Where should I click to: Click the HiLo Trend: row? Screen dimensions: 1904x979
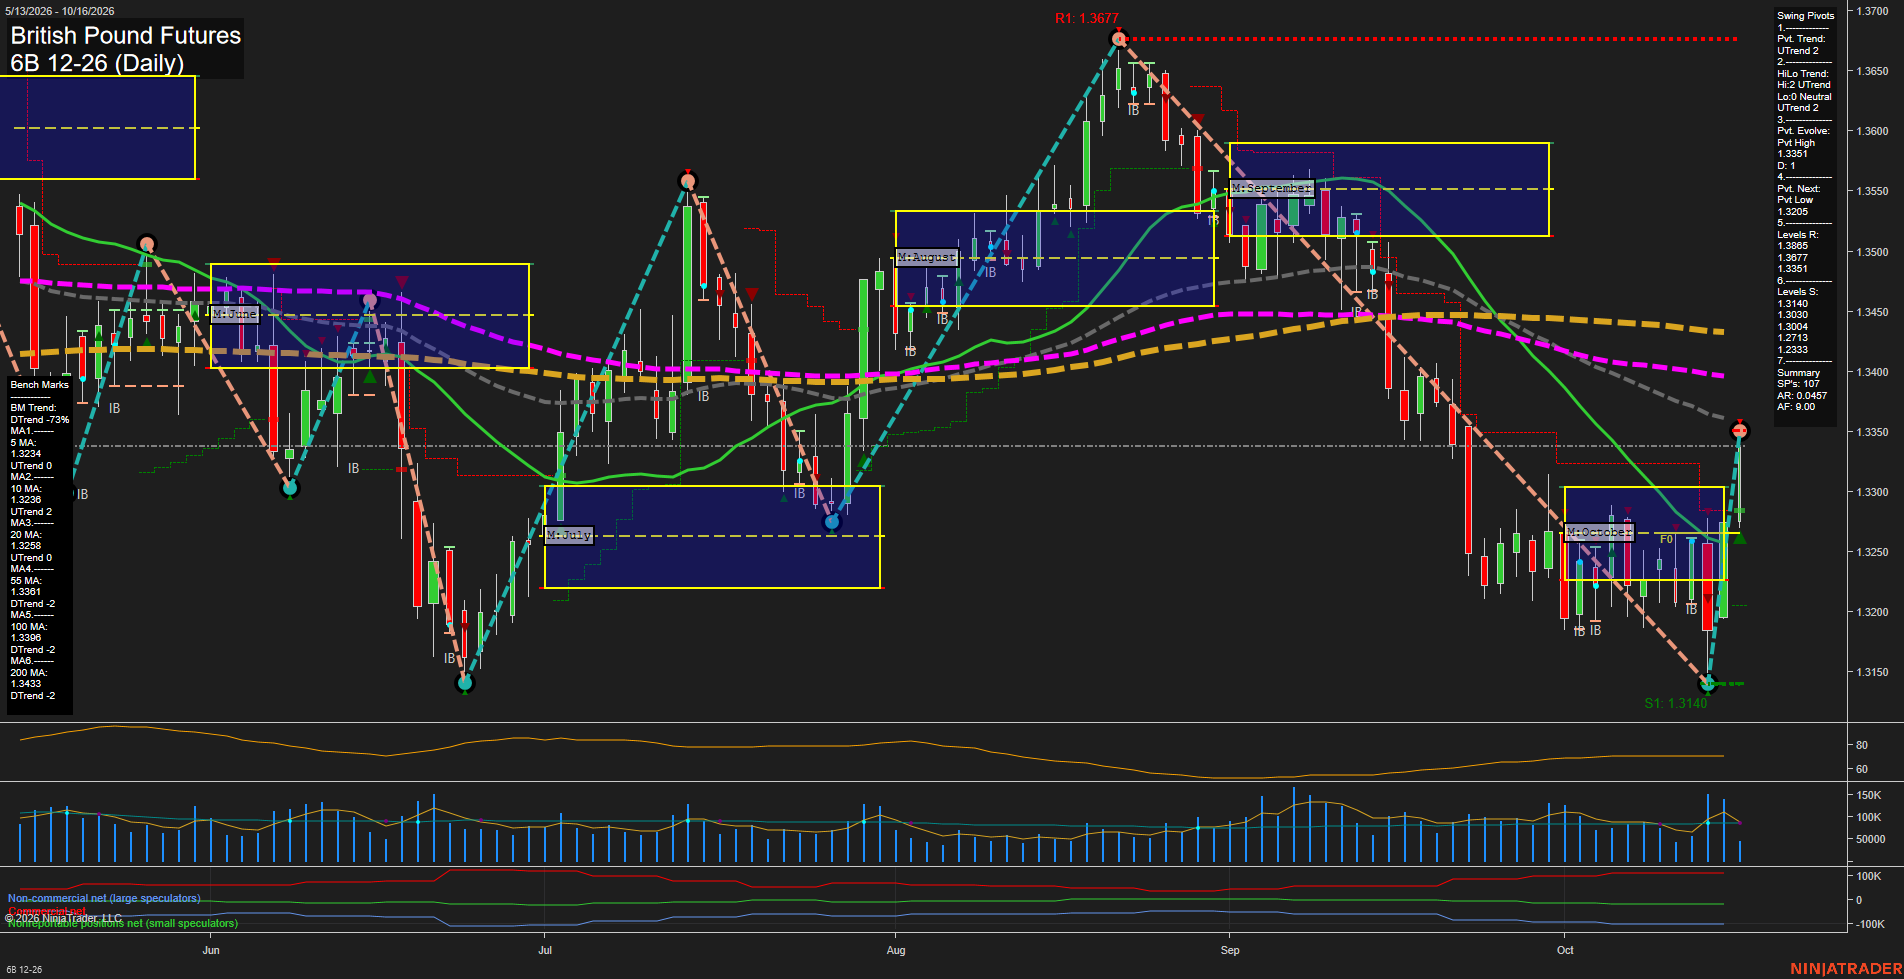pos(1803,74)
